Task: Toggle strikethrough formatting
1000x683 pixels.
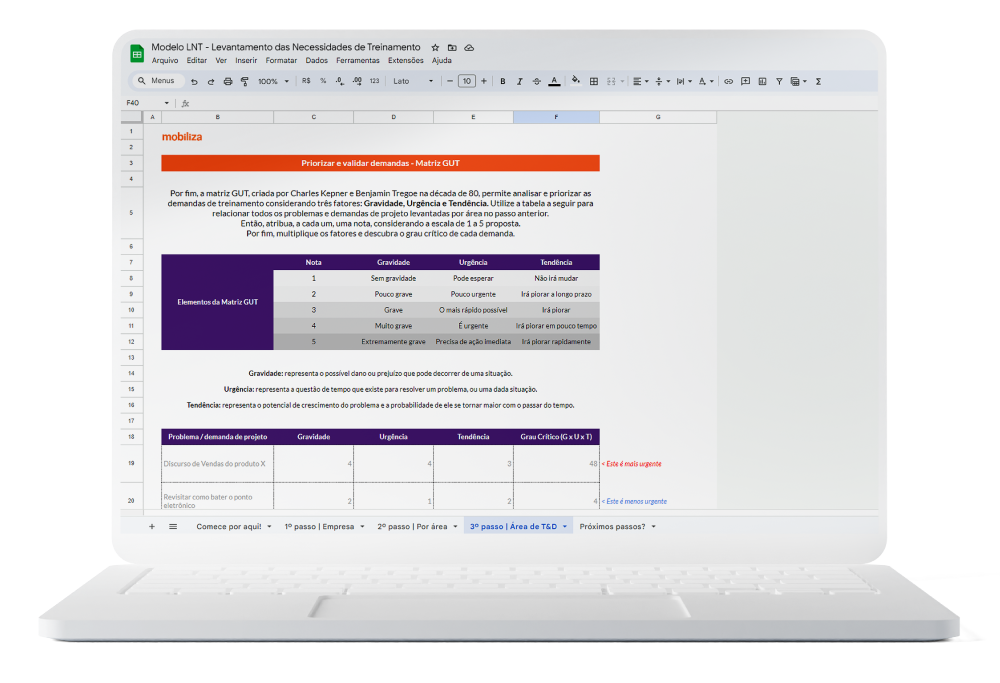Action: [537, 82]
